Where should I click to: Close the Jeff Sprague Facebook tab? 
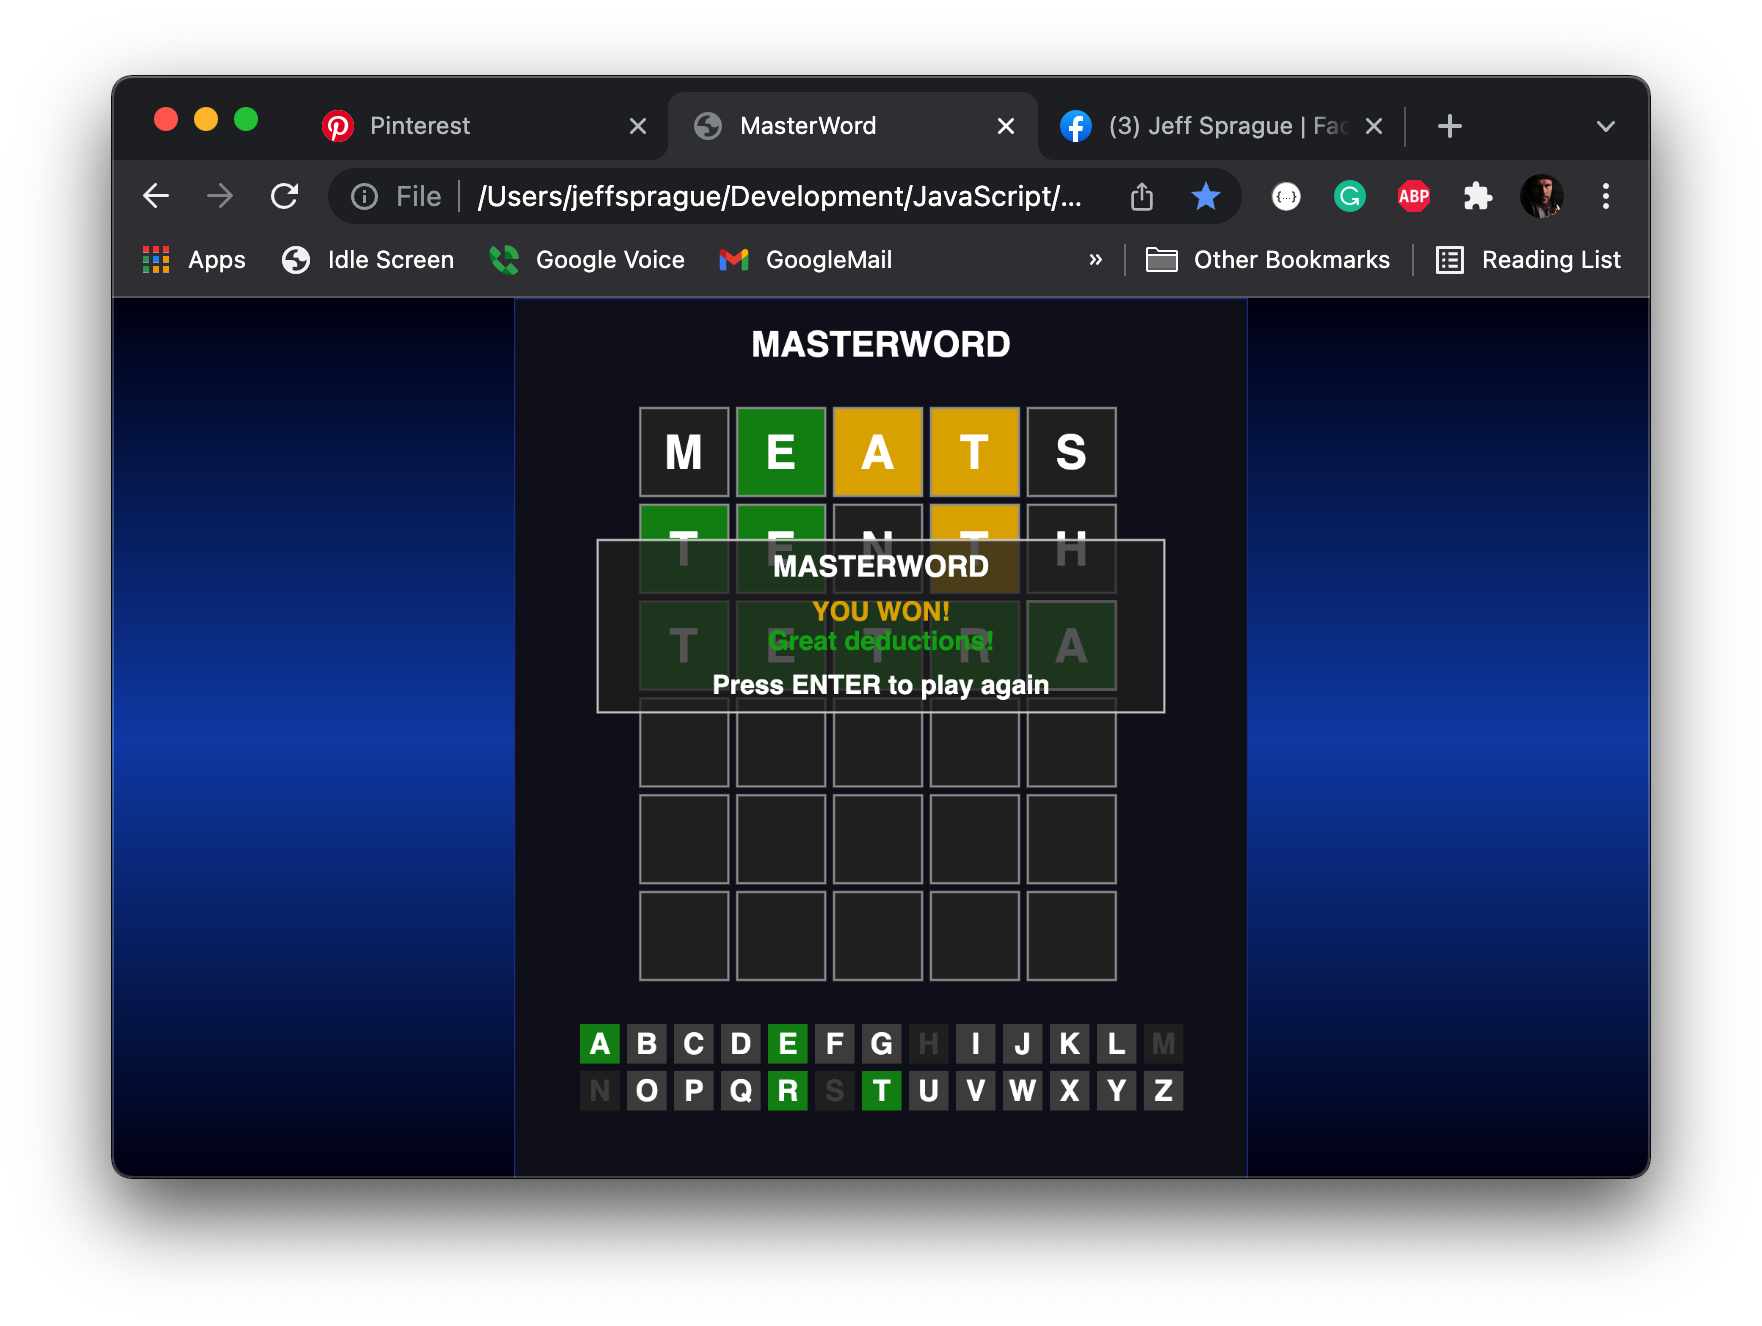tap(1374, 126)
